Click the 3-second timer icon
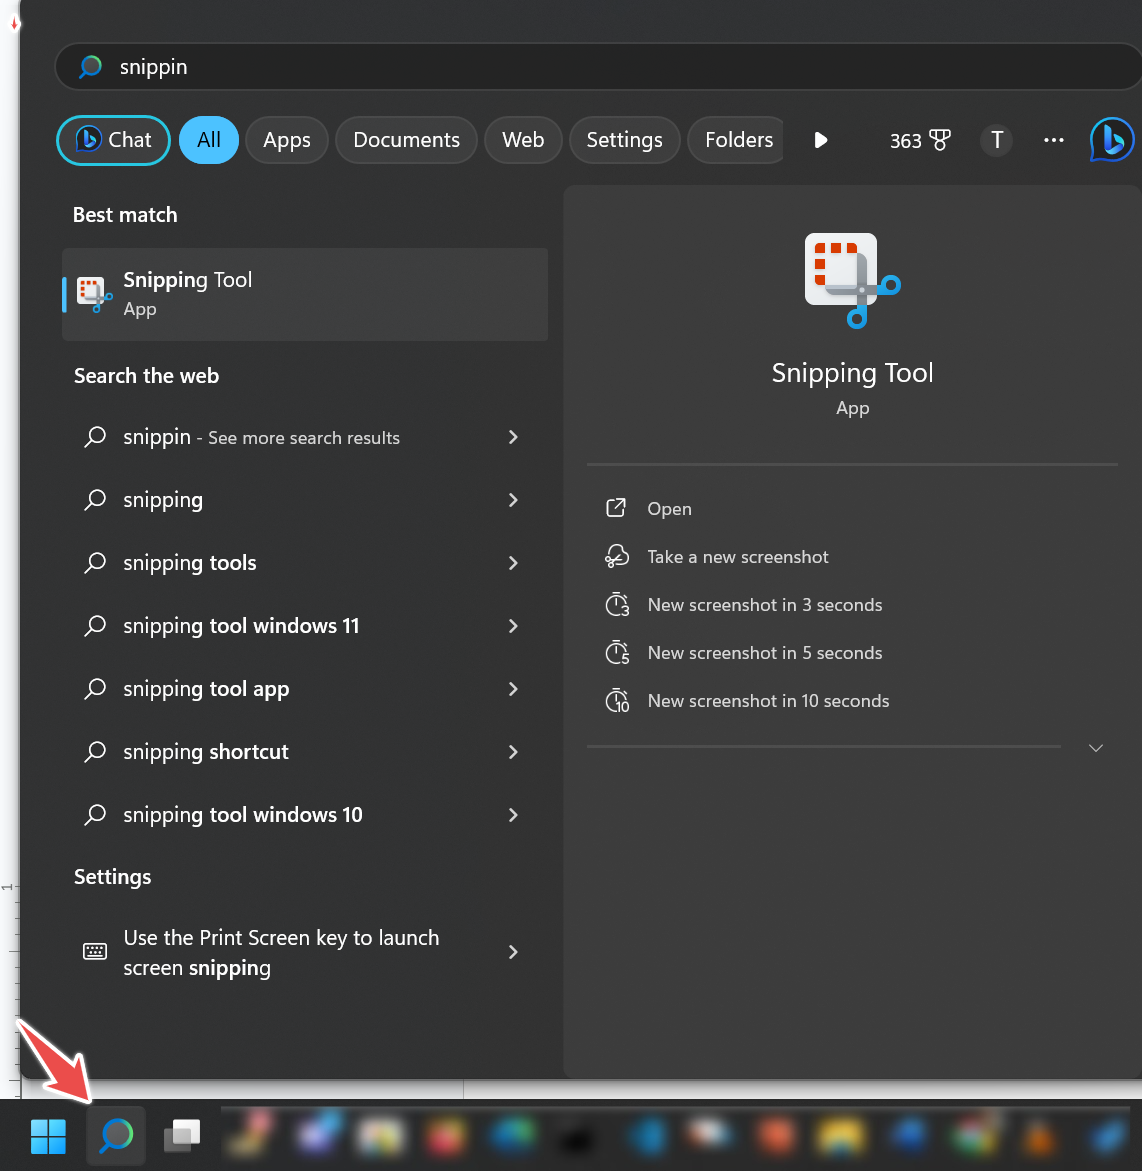The height and width of the screenshot is (1171, 1142). click(x=617, y=604)
